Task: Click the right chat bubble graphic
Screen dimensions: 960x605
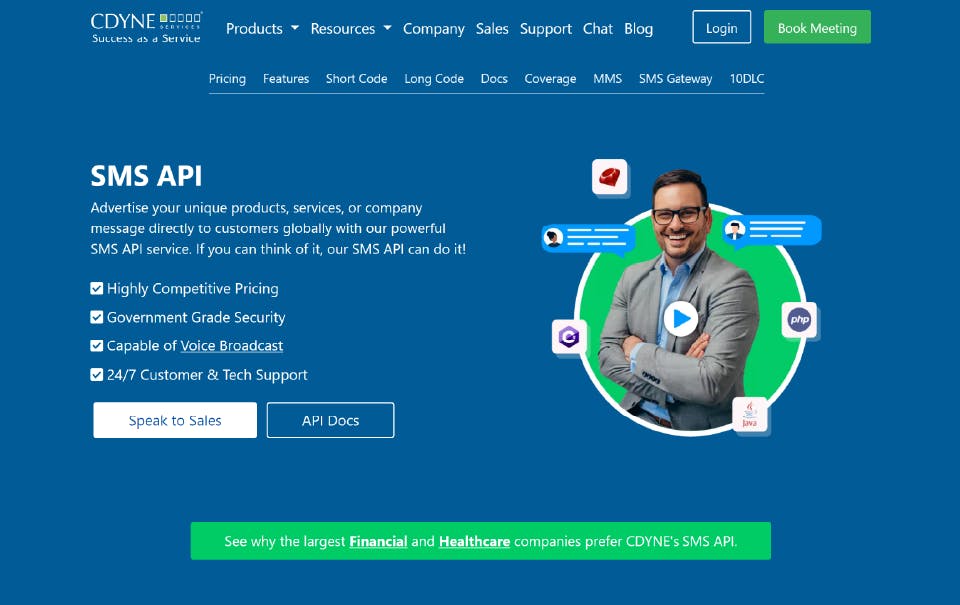Action: tap(771, 230)
